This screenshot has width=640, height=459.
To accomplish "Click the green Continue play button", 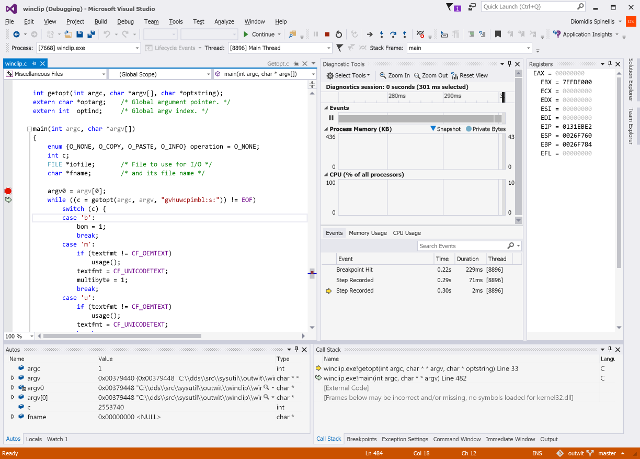I will coord(259,35).
